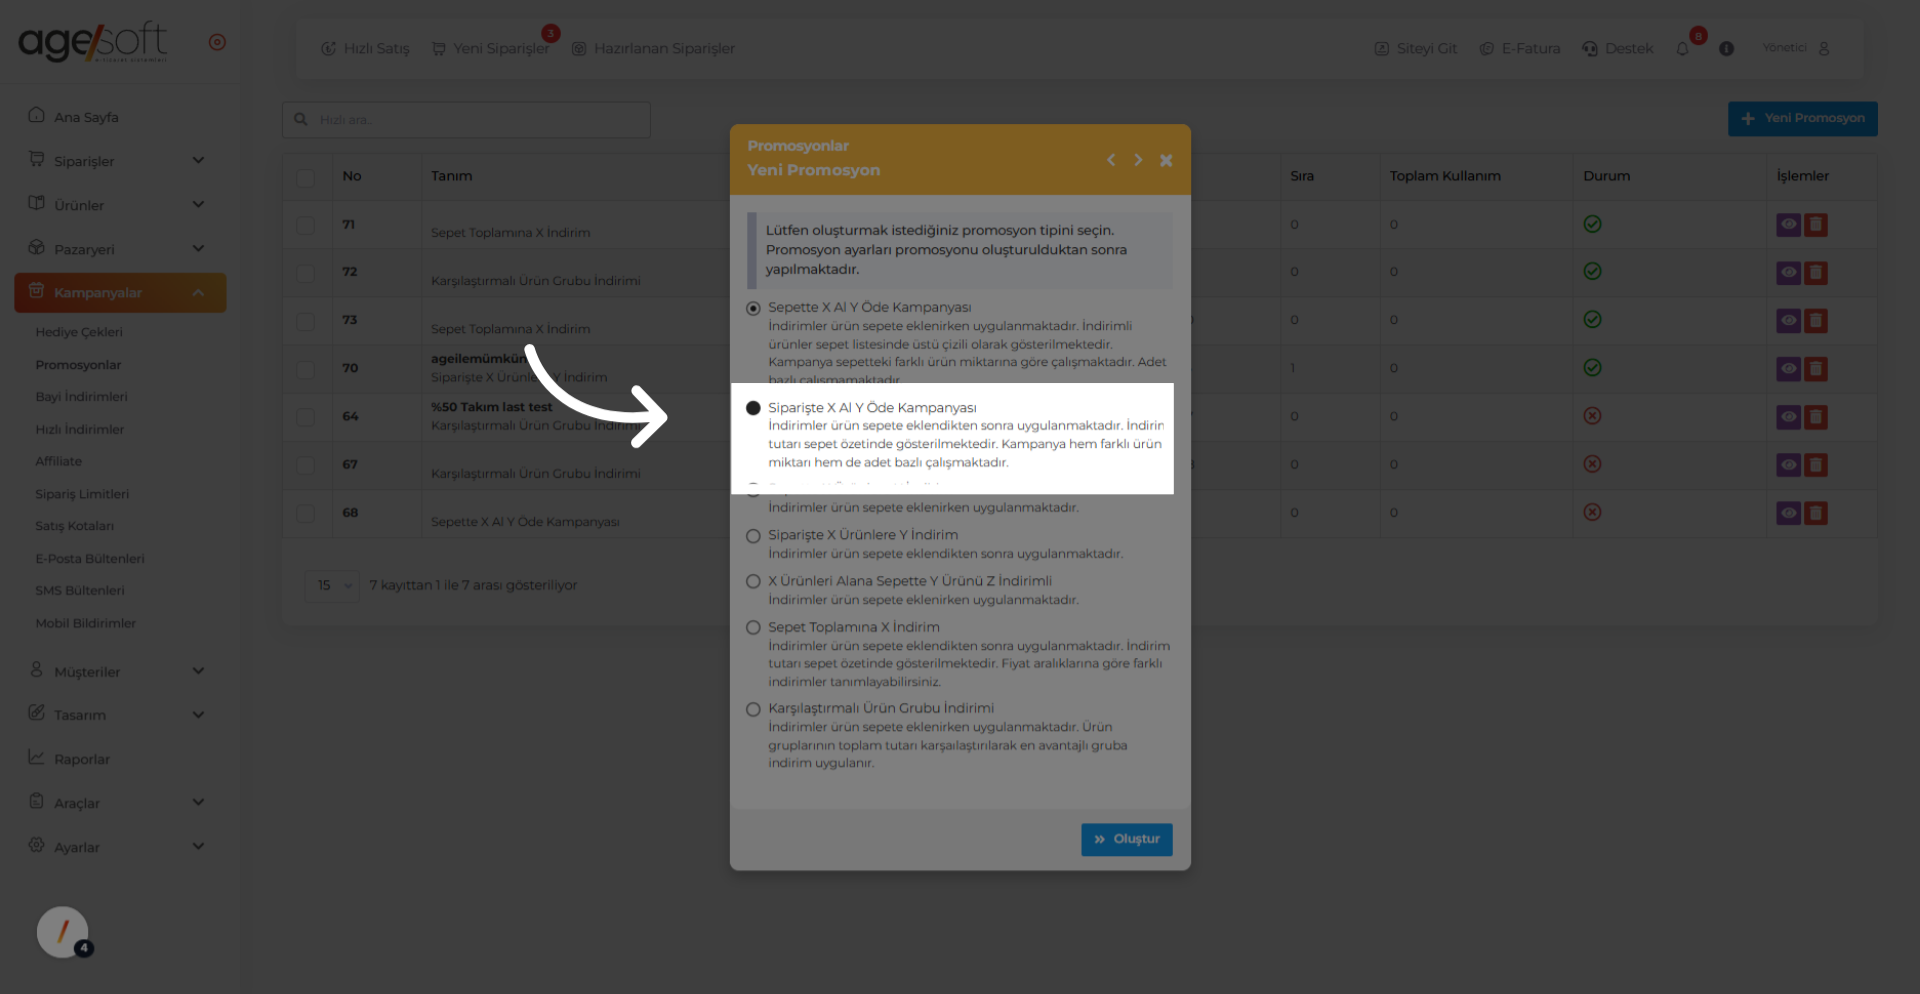Open Yeni Siparişler with badge
The image size is (1920, 994).
pyautogui.click(x=491, y=48)
